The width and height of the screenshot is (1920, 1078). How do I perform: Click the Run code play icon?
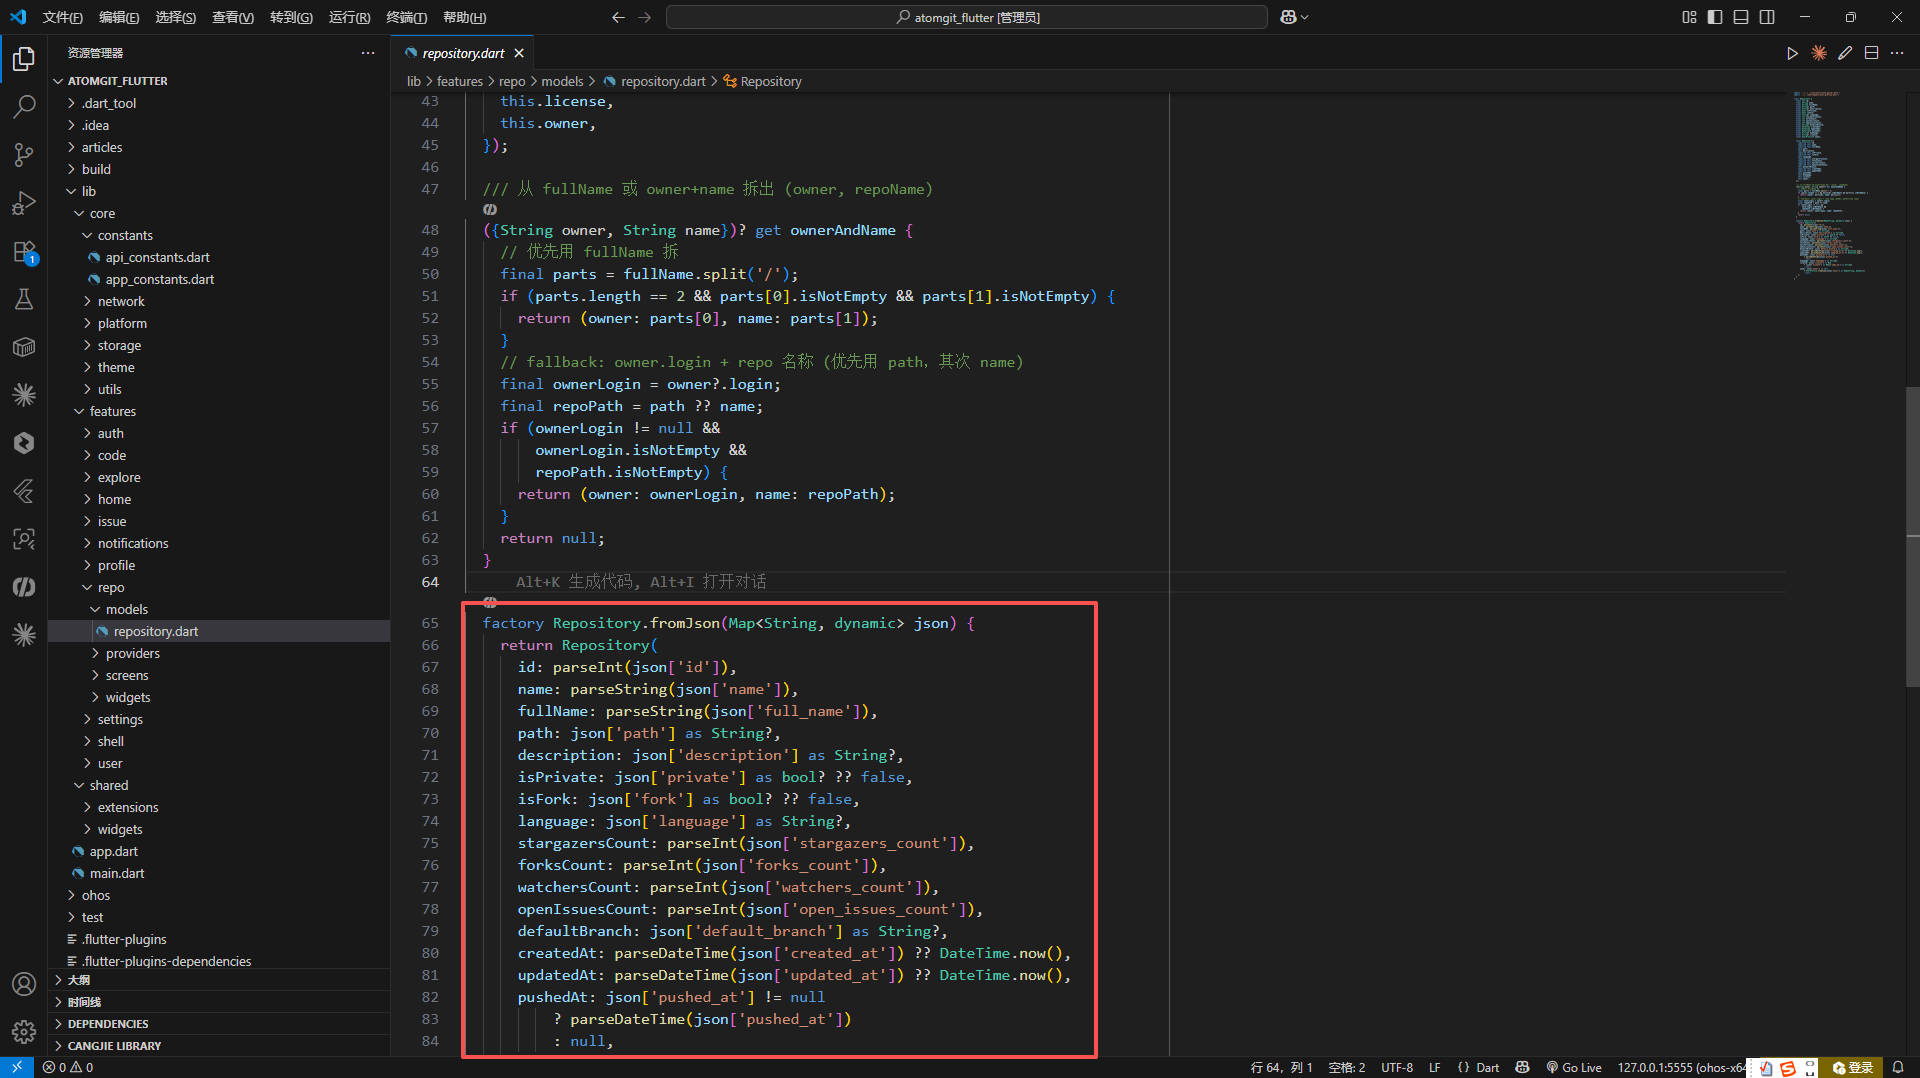pos(1792,53)
